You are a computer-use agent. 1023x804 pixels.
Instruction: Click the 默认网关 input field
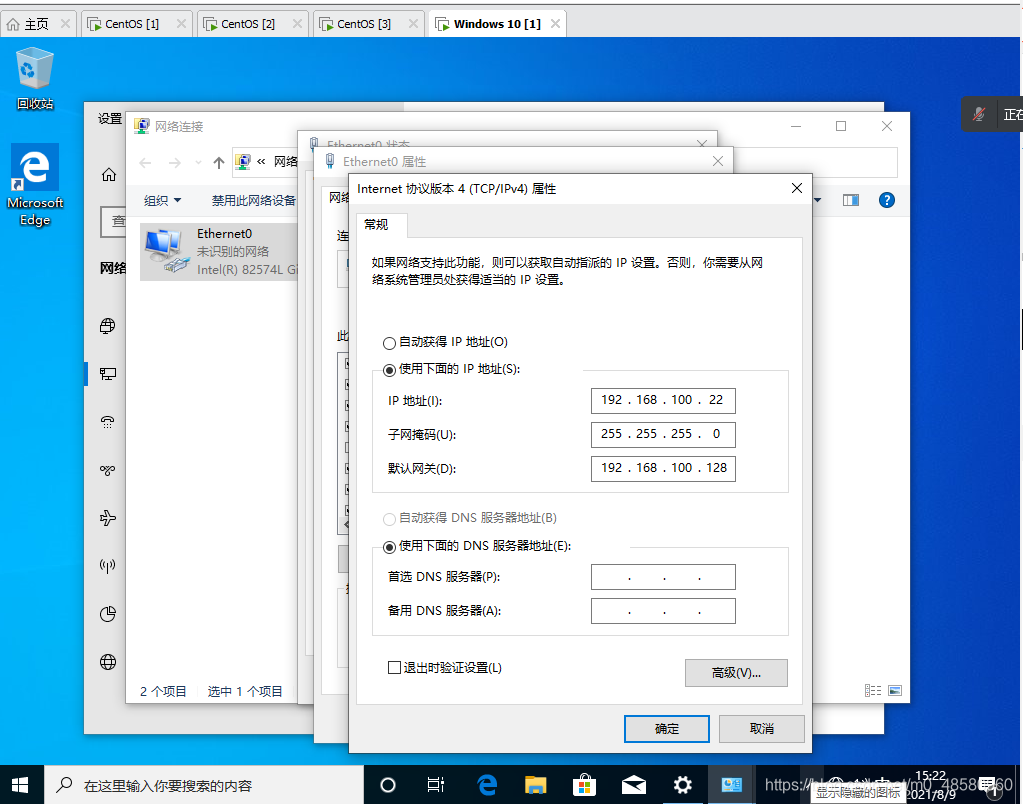[663, 468]
